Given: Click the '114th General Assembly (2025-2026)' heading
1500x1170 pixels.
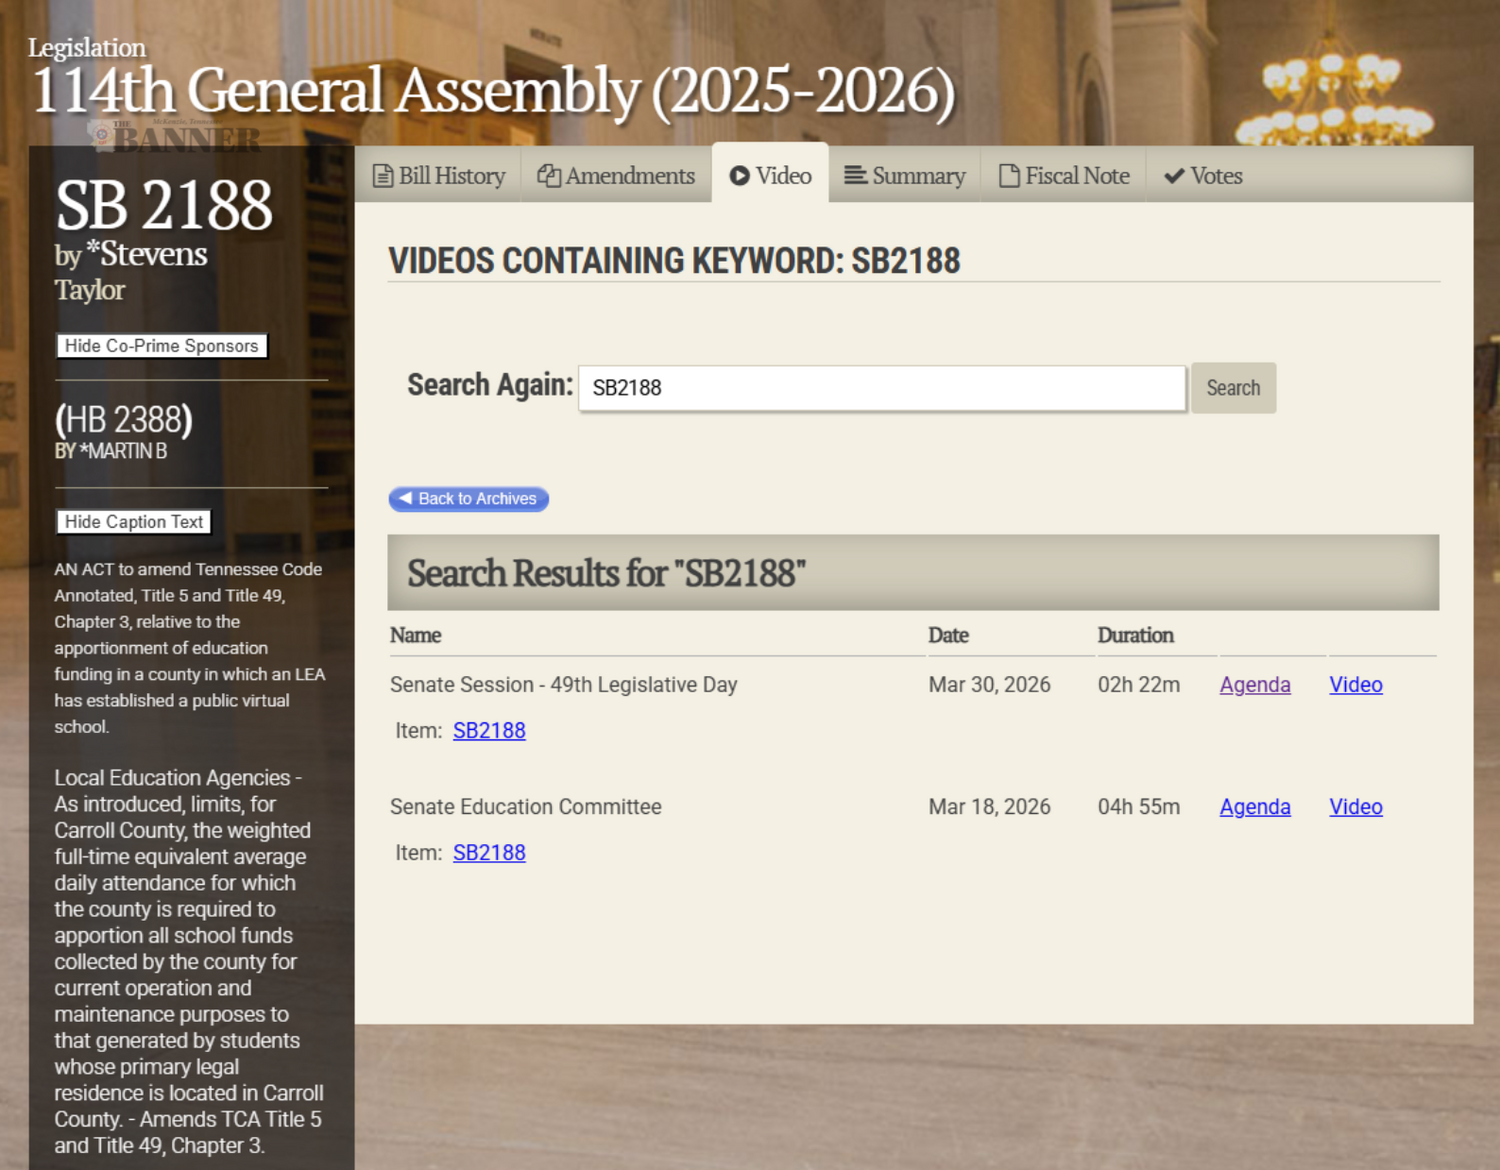Looking at the screenshot, I should 494,90.
